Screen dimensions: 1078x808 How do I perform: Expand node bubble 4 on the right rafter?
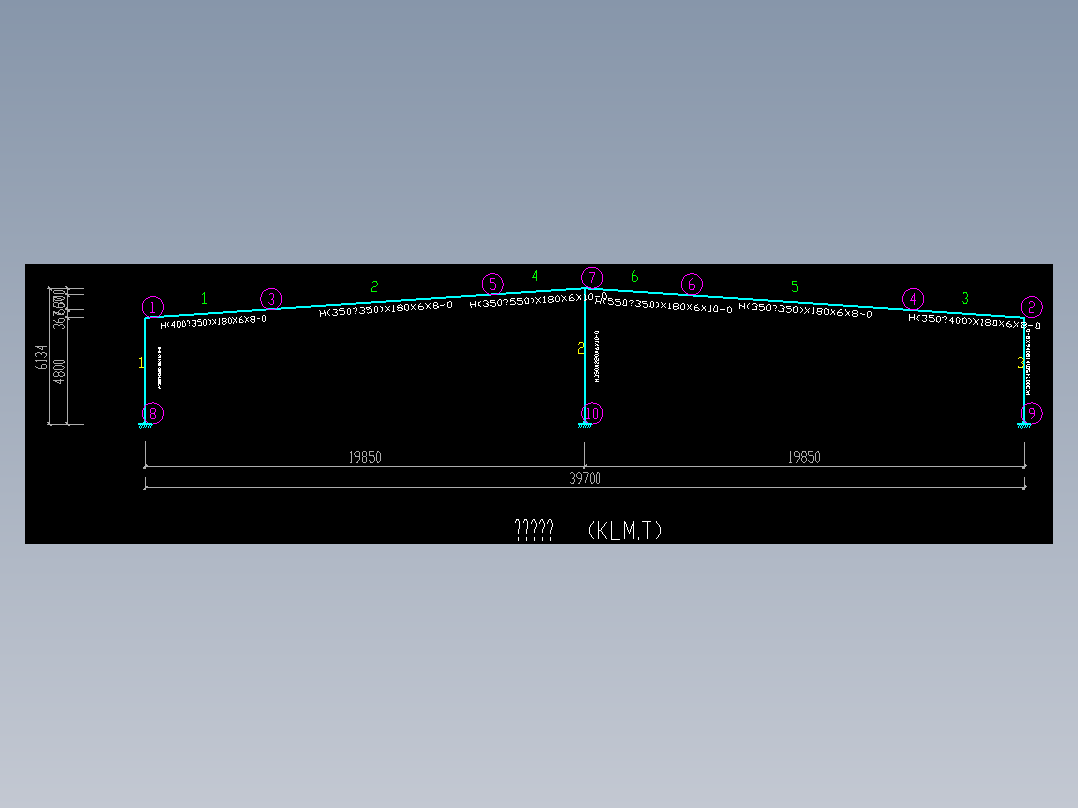(x=913, y=298)
